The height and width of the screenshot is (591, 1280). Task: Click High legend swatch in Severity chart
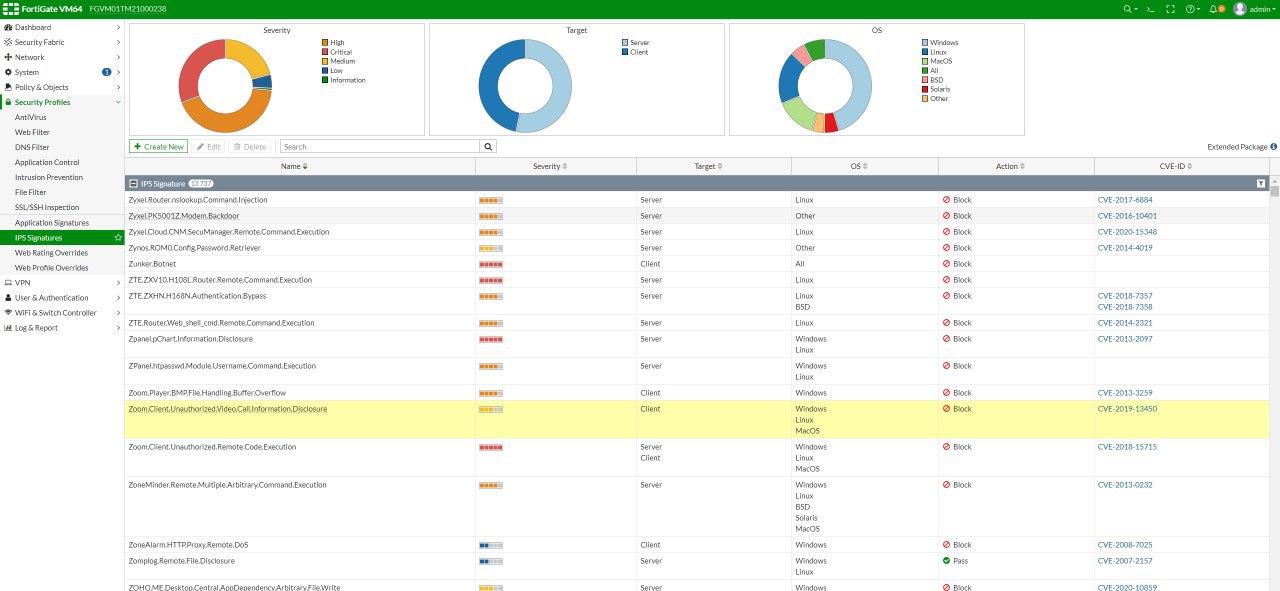pos(324,43)
